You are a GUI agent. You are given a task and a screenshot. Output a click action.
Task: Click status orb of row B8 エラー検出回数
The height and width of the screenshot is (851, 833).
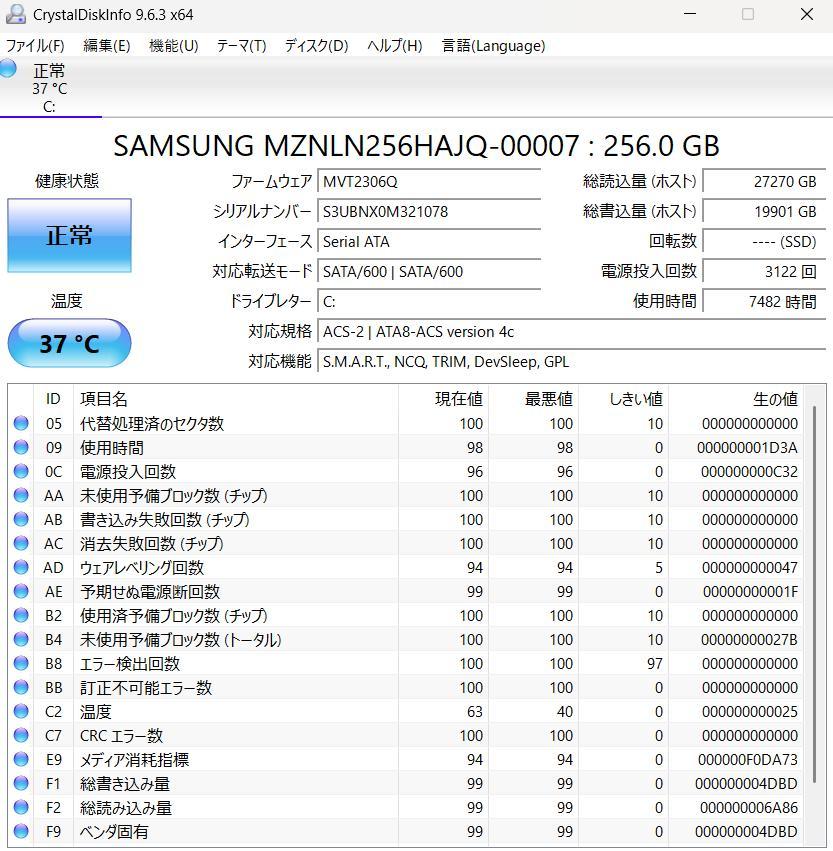click(21, 663)
